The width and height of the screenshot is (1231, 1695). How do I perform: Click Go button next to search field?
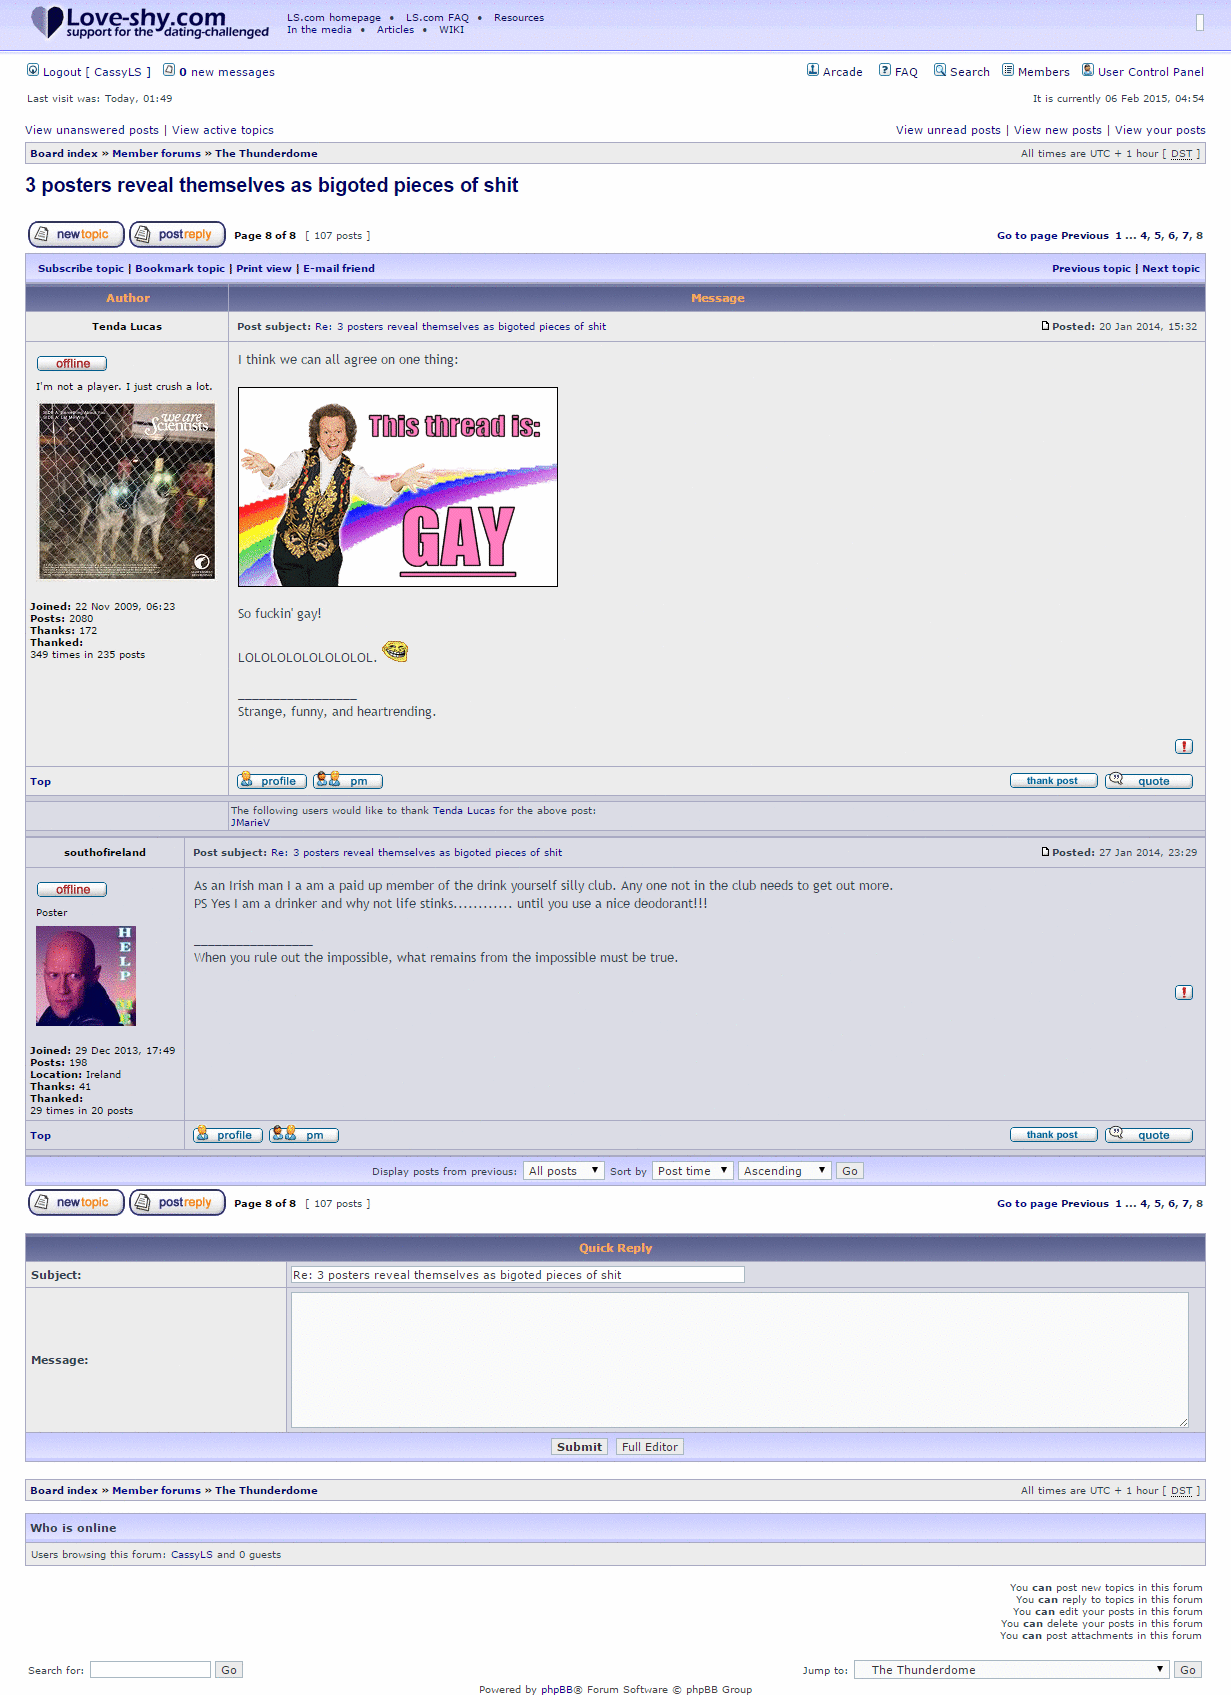(229, 1670)
